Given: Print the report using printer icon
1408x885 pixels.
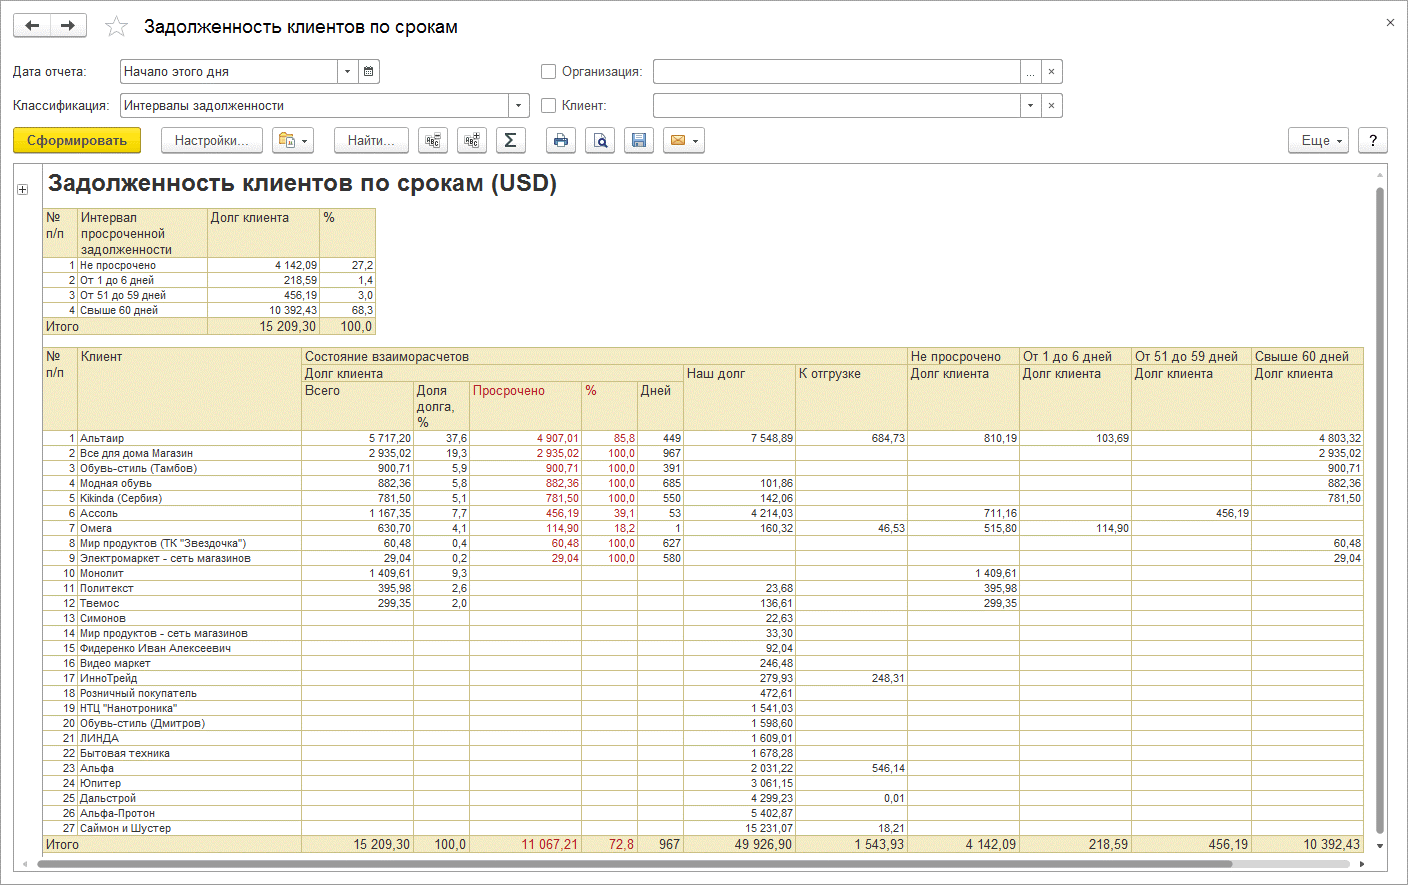Looking at the screenshot, I should (x=560, y=141).
